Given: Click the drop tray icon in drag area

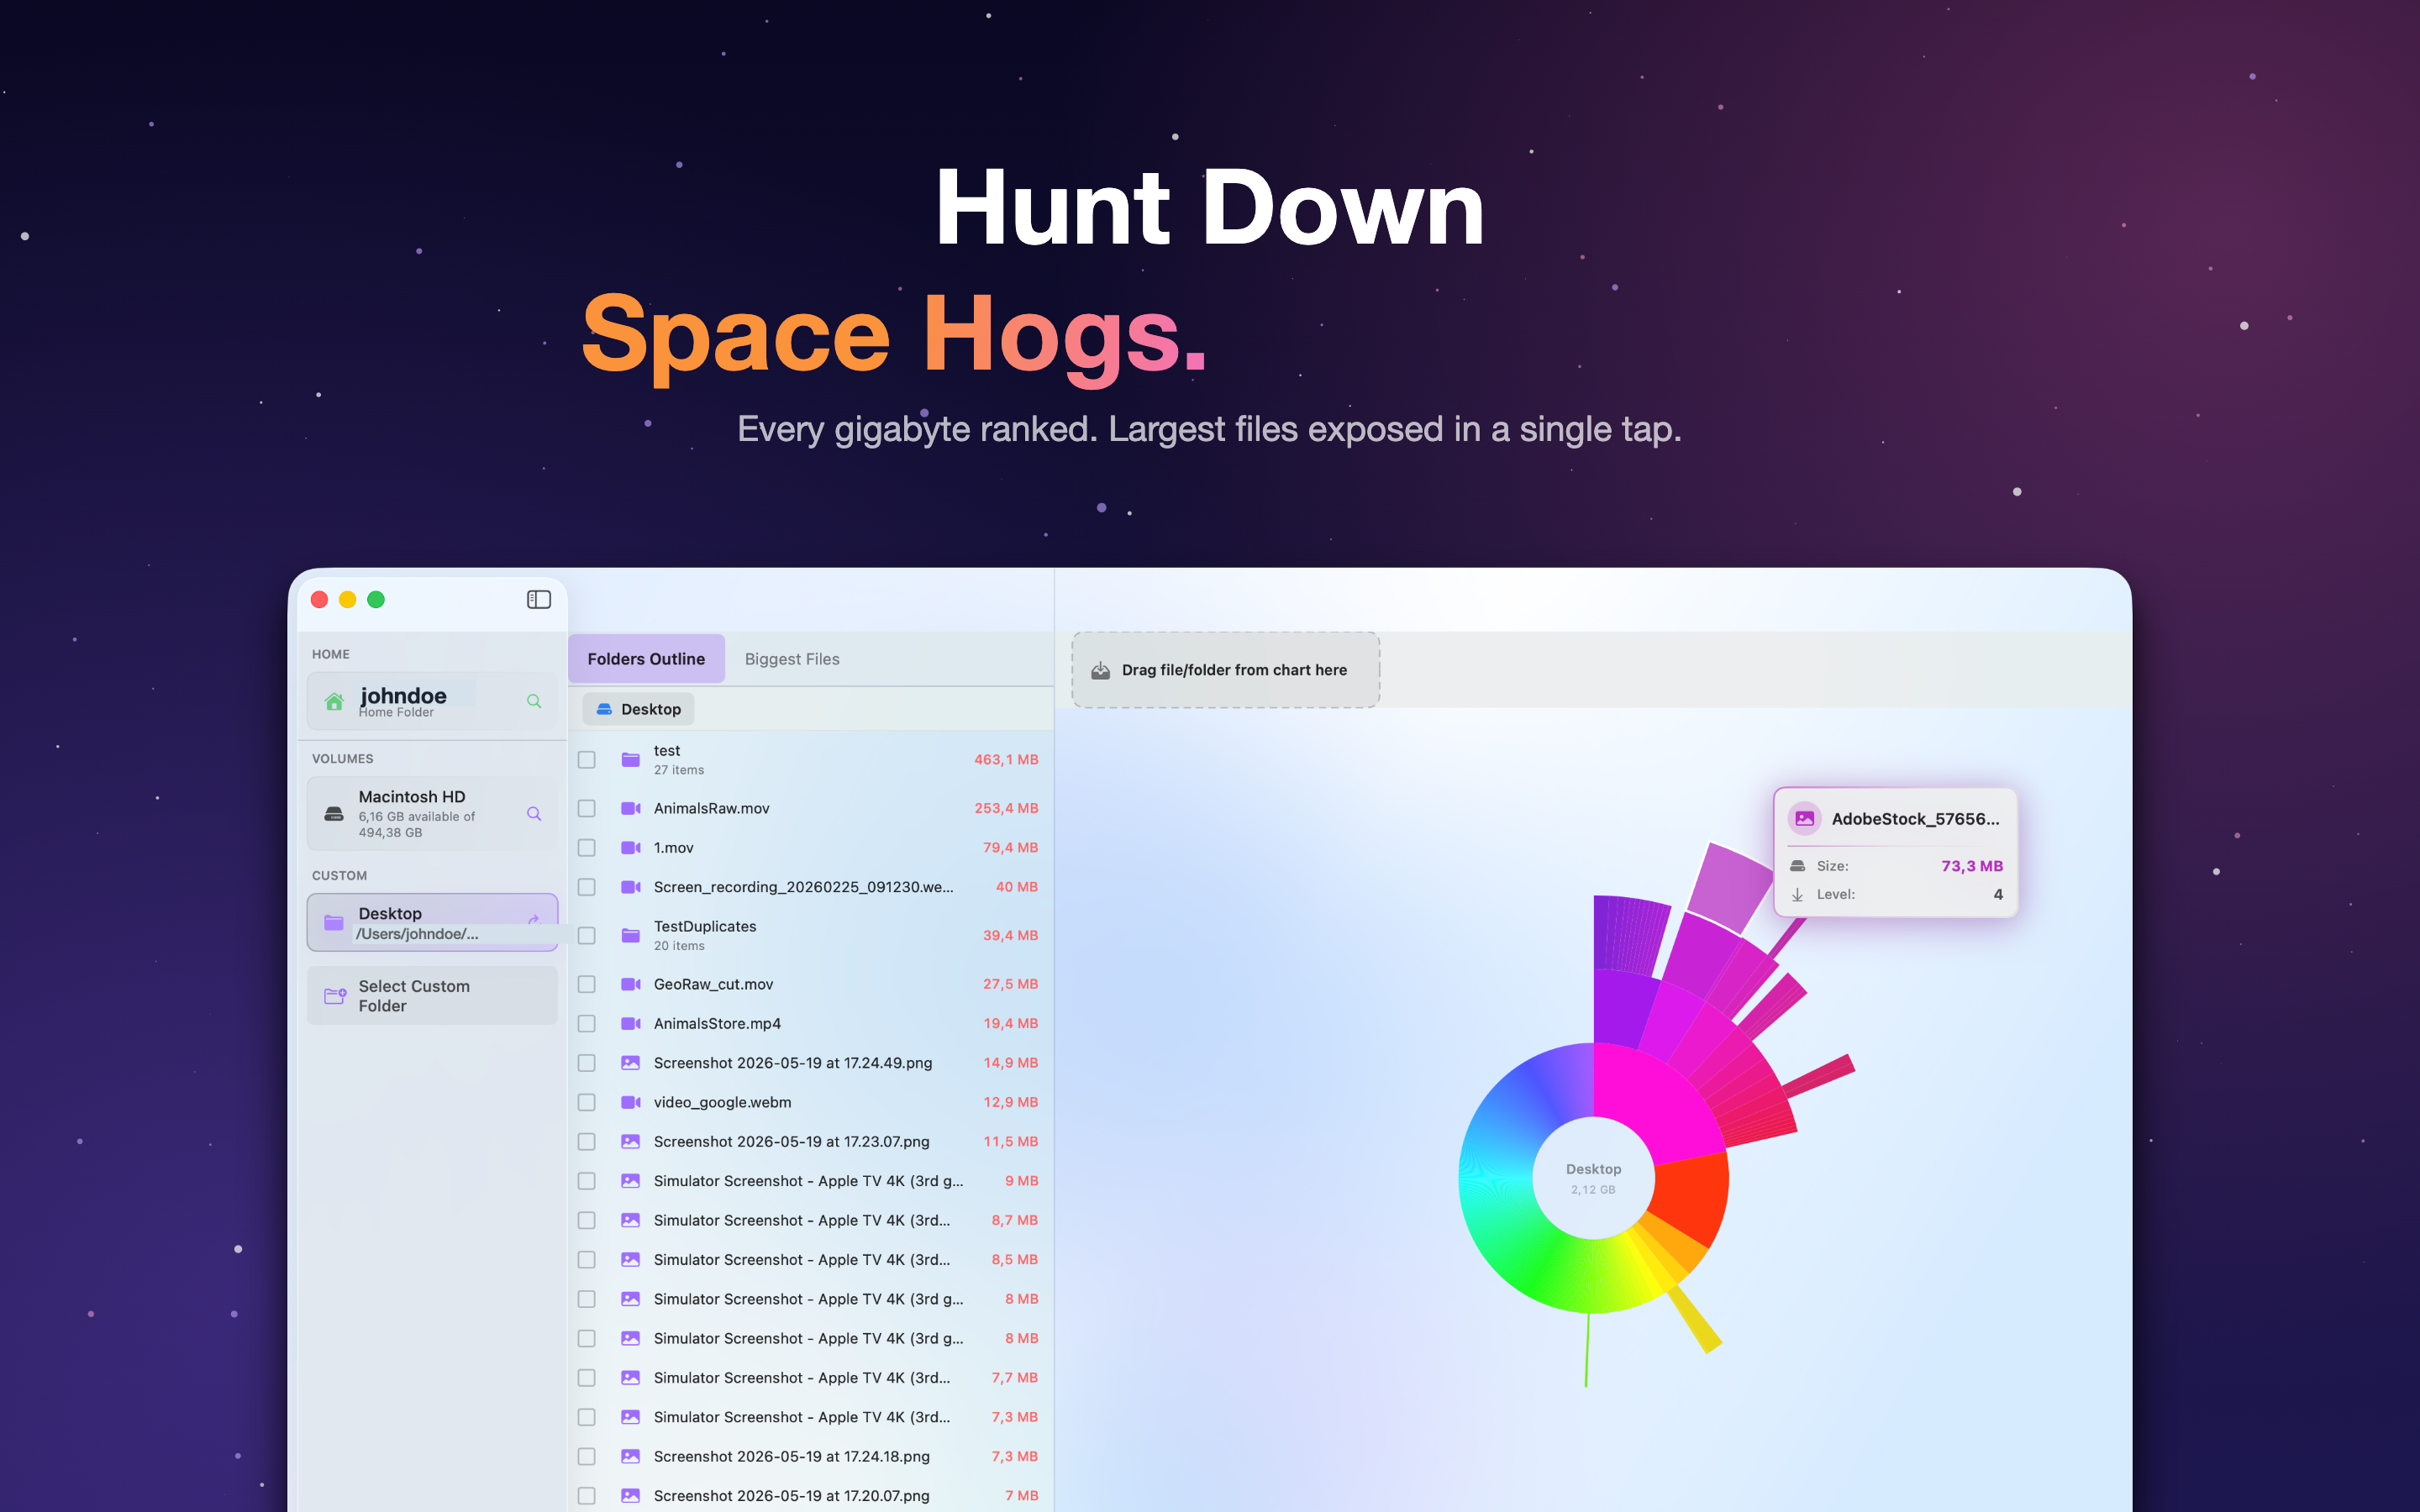Looking at the screenshot, I should coord(1100,670).
